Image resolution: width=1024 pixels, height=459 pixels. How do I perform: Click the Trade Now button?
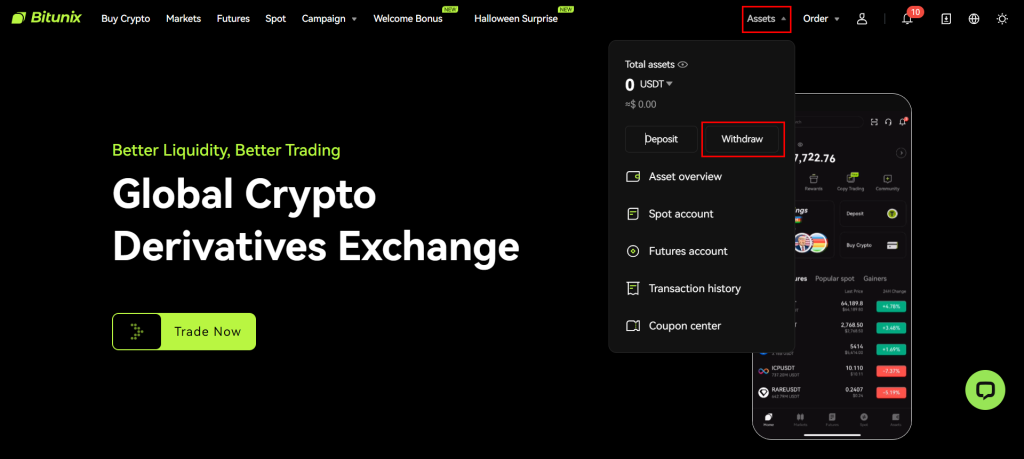(x=184, y=332)
